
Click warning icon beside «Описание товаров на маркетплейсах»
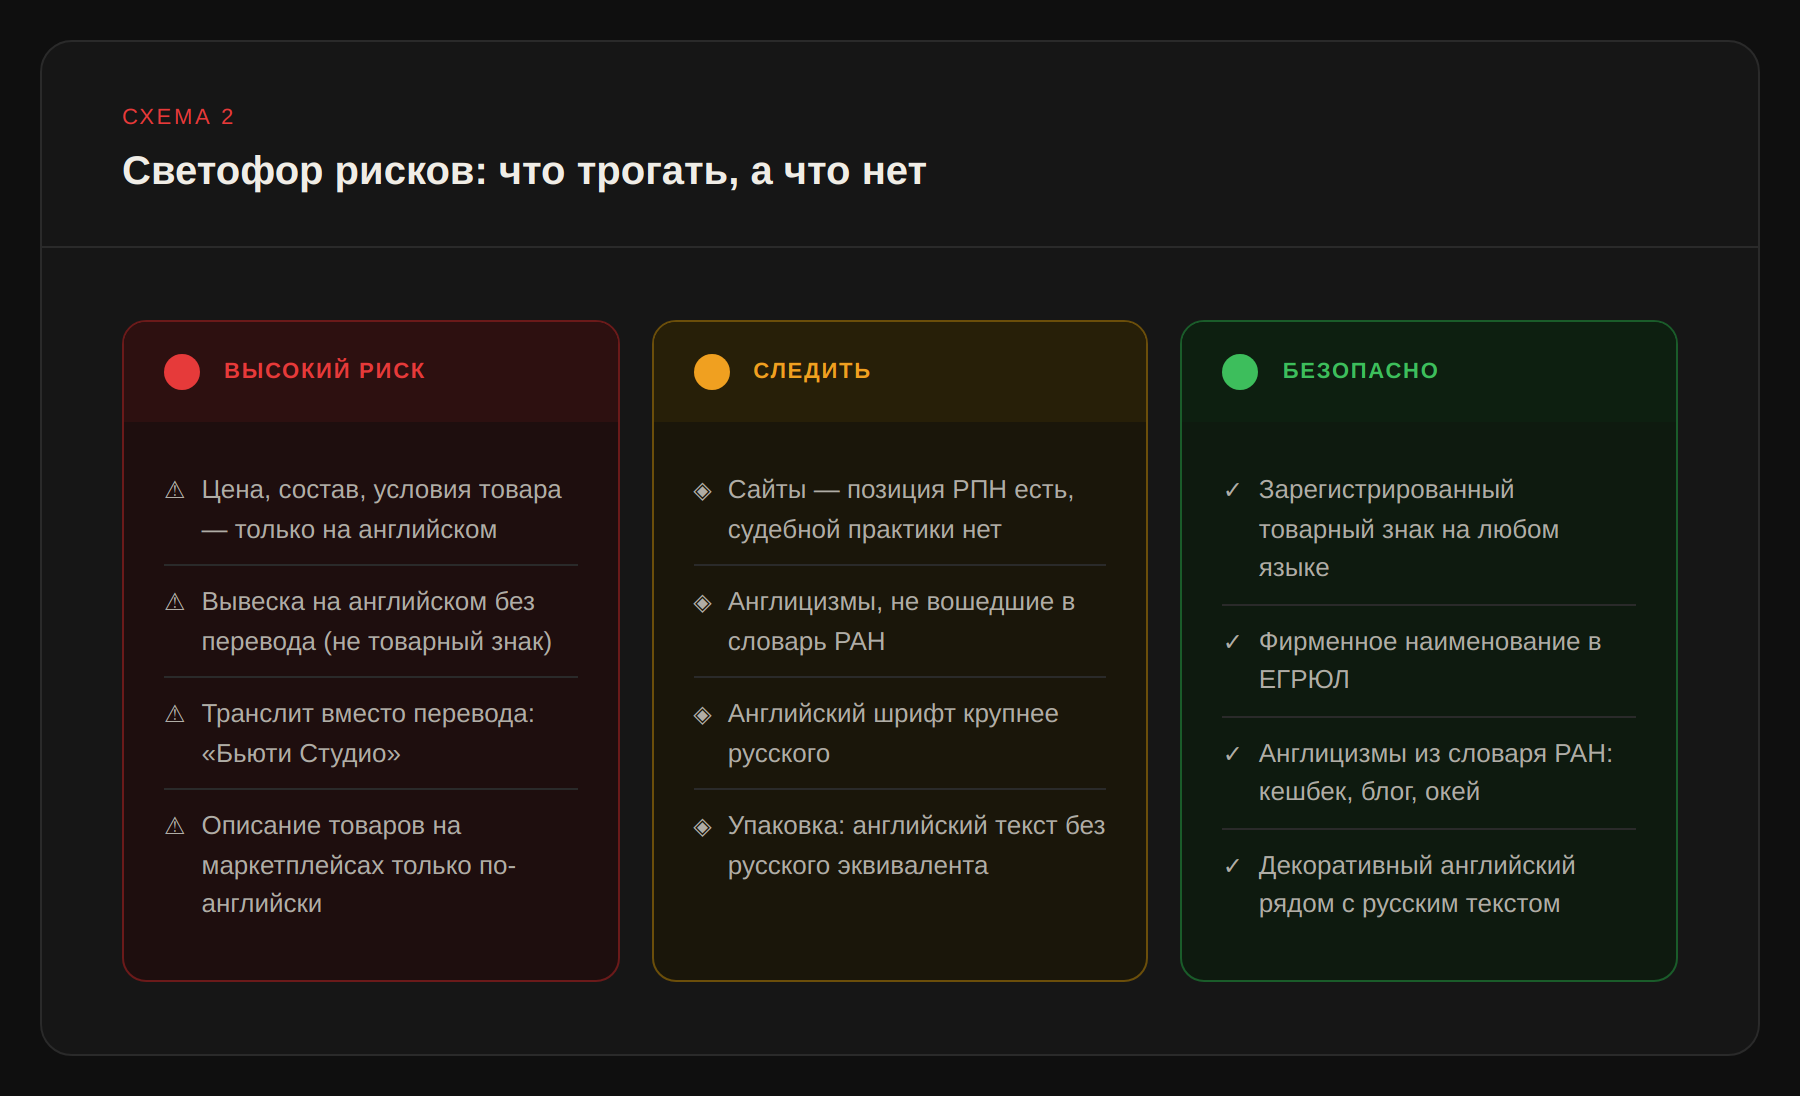[175, 826]
